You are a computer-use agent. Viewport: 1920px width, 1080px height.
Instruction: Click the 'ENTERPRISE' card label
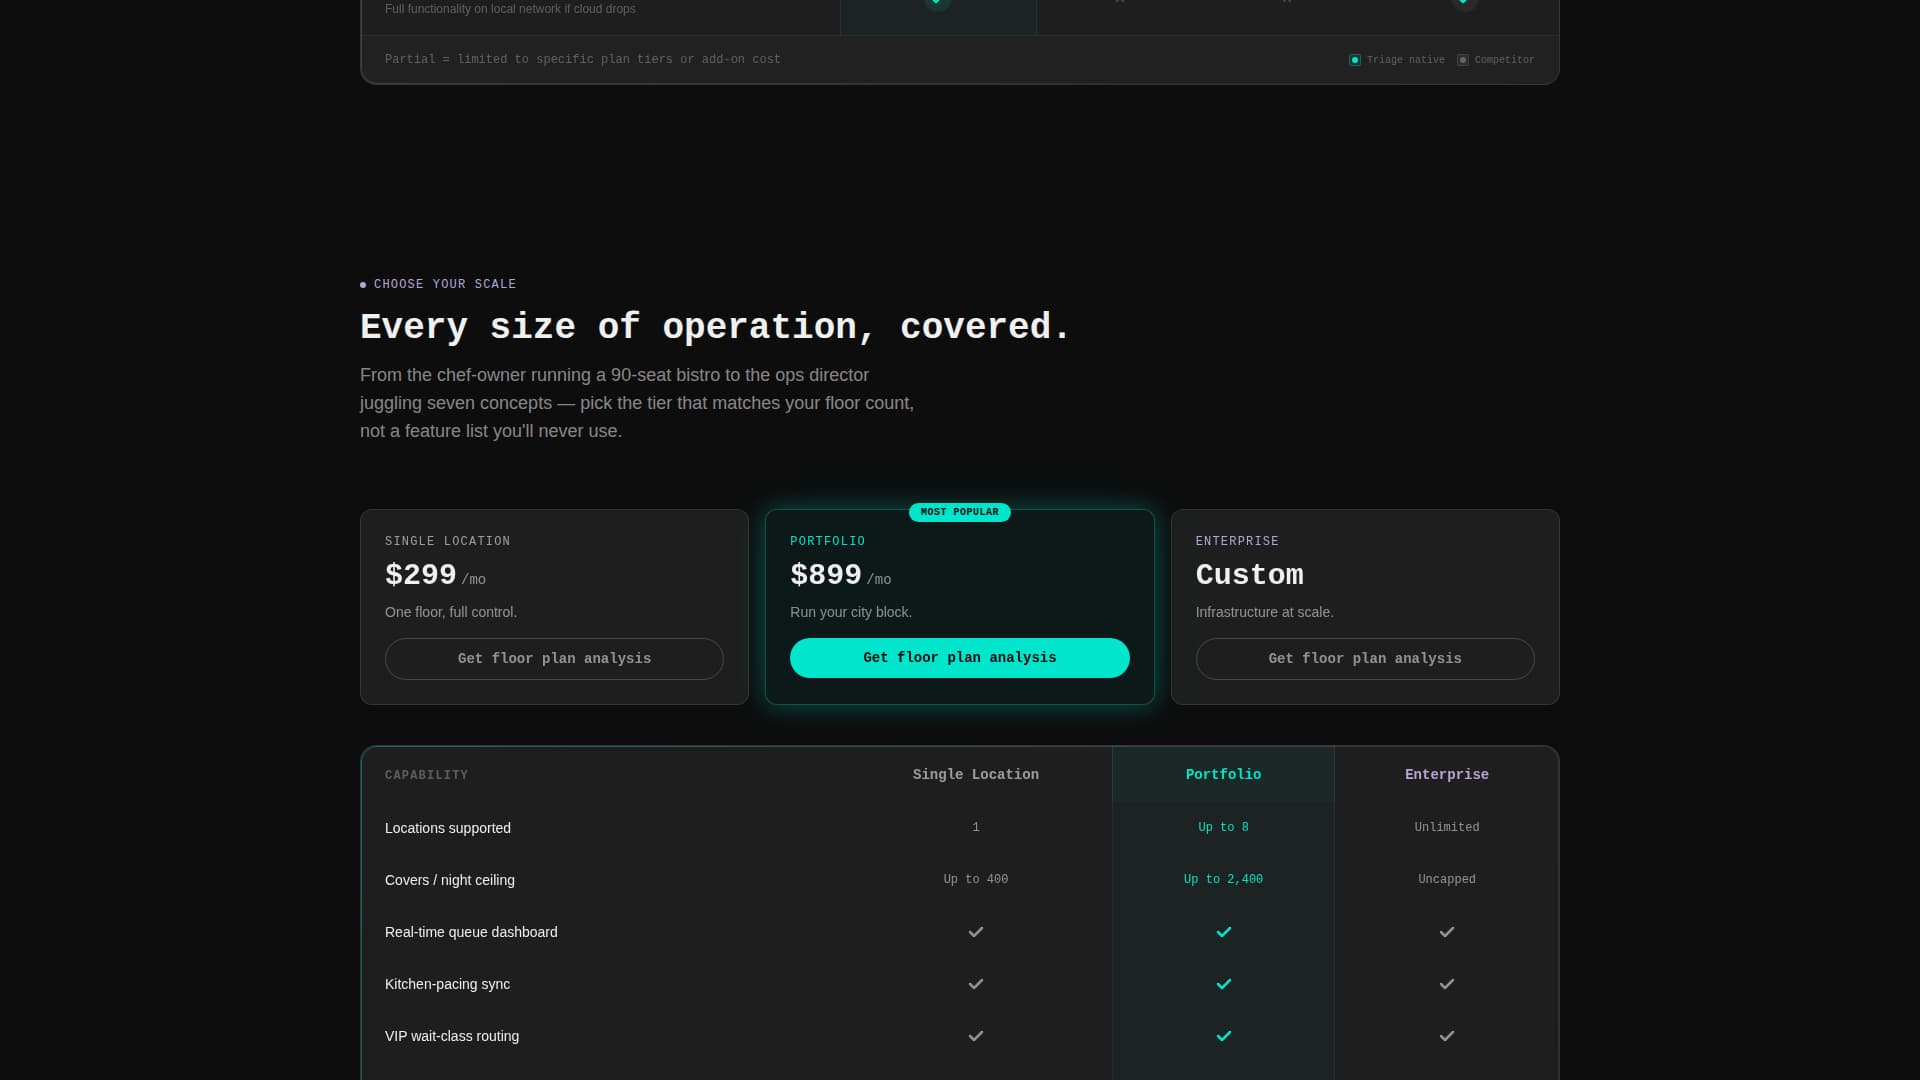pos(1237,541)
